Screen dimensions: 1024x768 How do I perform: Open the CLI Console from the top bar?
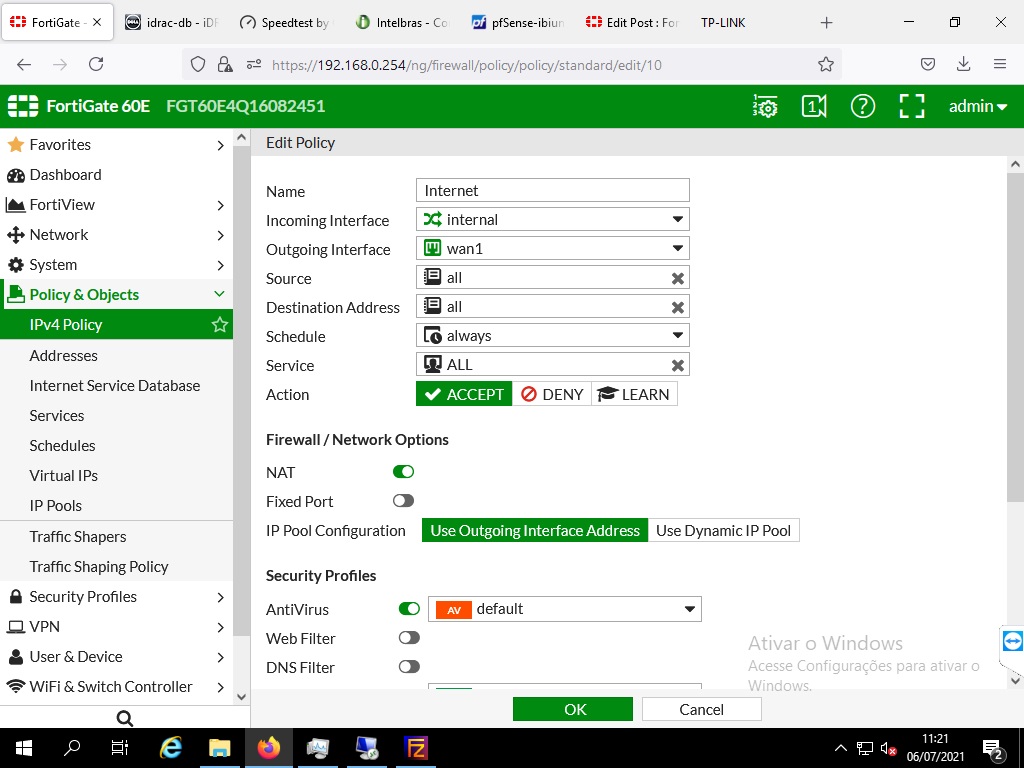[765, 105]
